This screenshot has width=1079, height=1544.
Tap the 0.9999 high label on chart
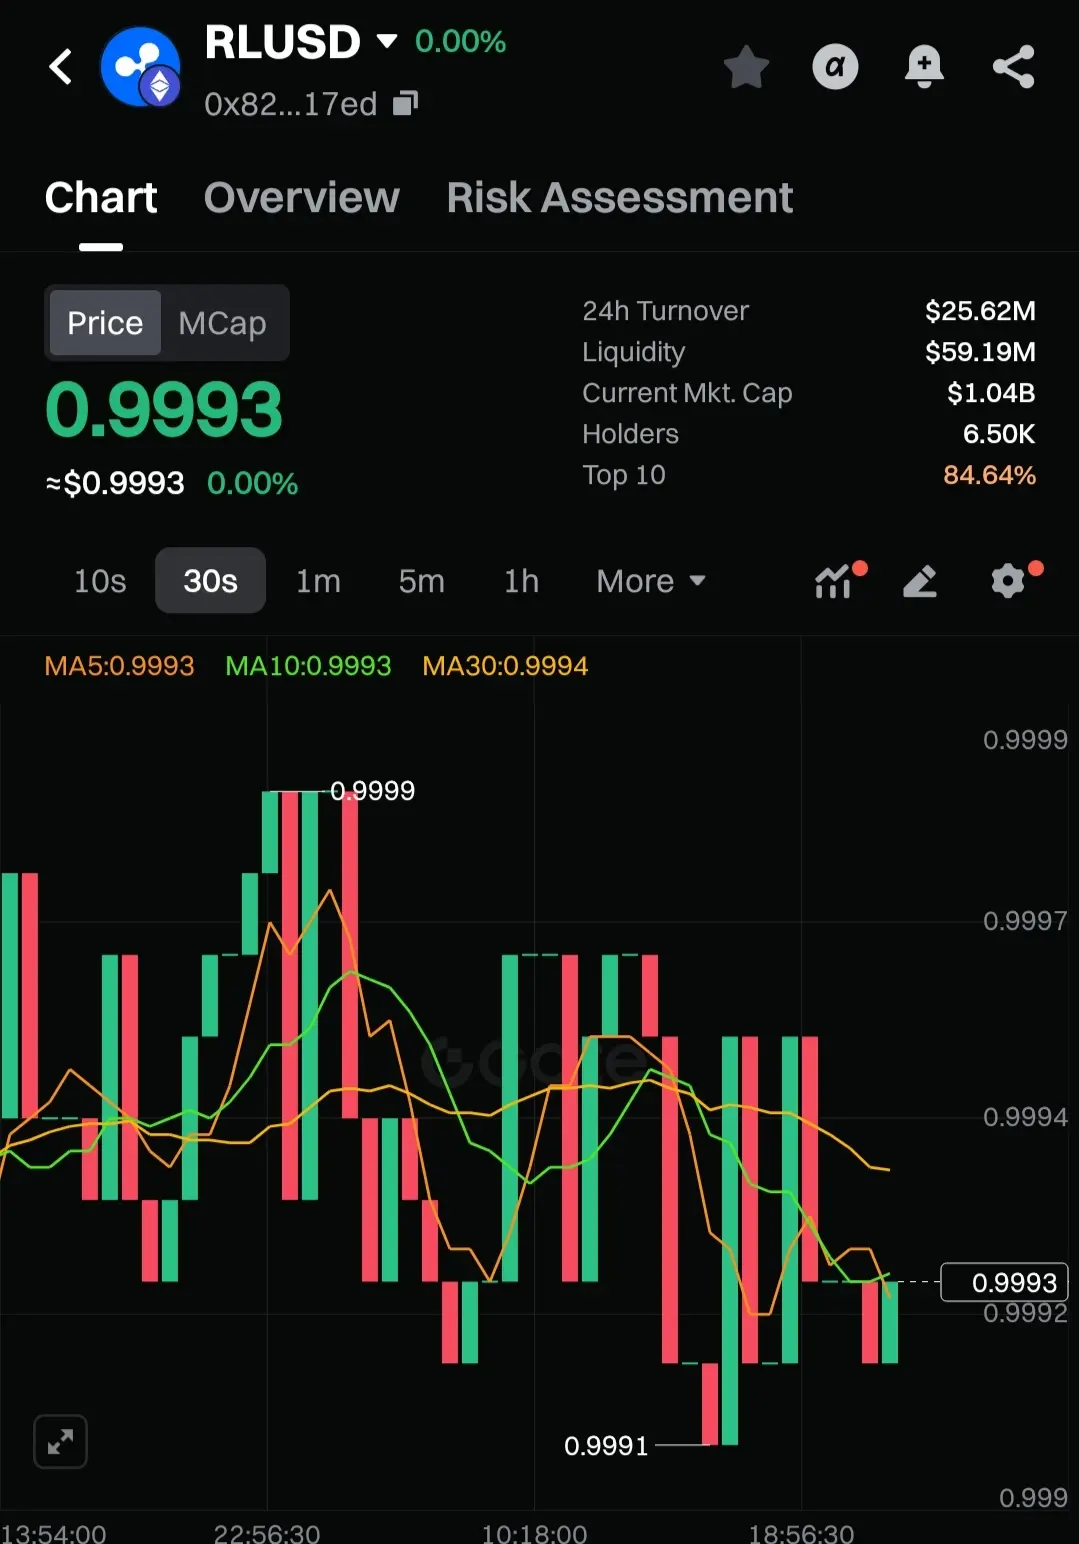point(372,791)
